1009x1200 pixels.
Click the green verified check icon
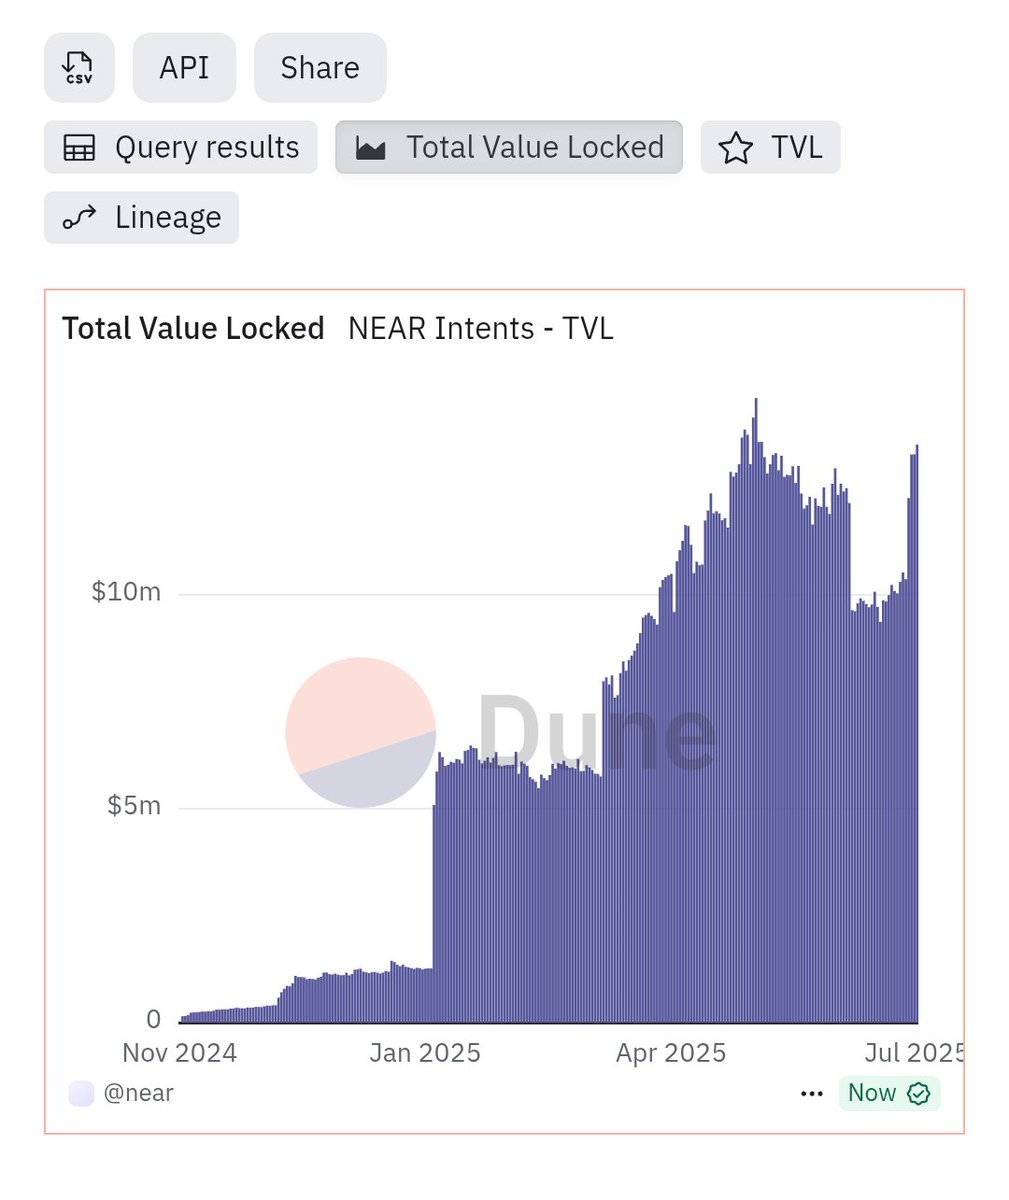point(918,1094)
